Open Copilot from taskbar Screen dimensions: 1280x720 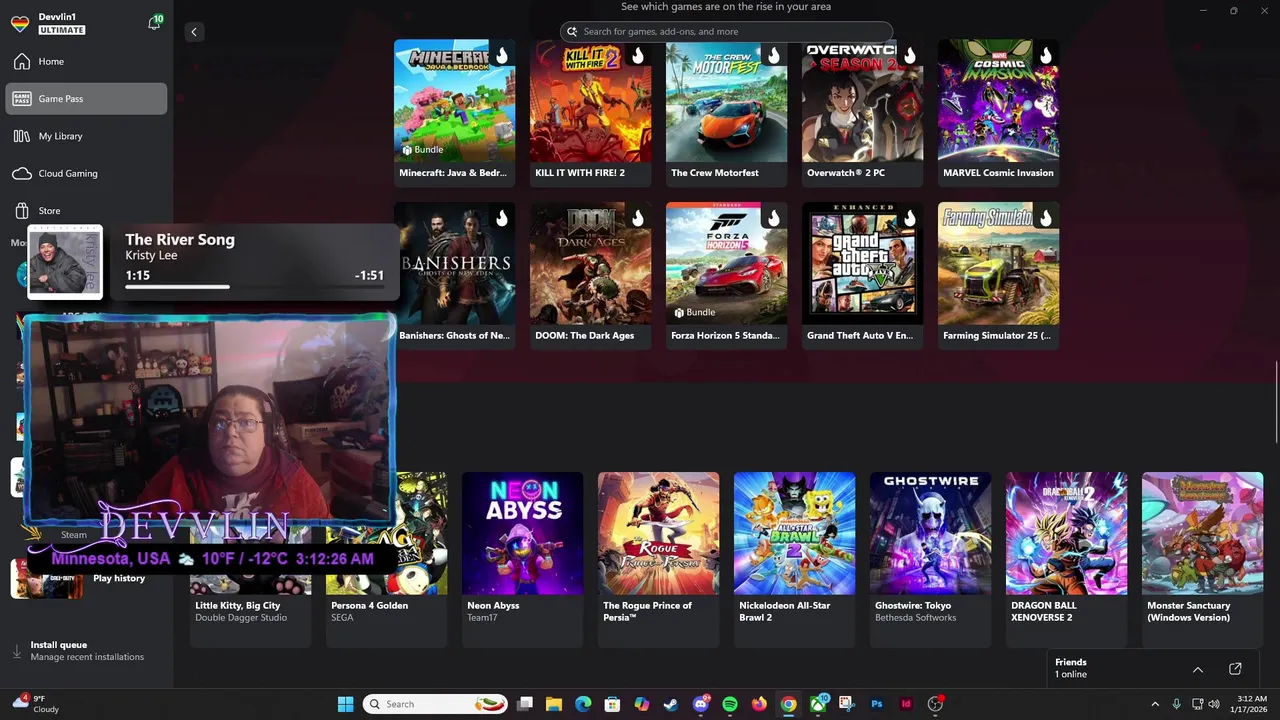(642, 704)
